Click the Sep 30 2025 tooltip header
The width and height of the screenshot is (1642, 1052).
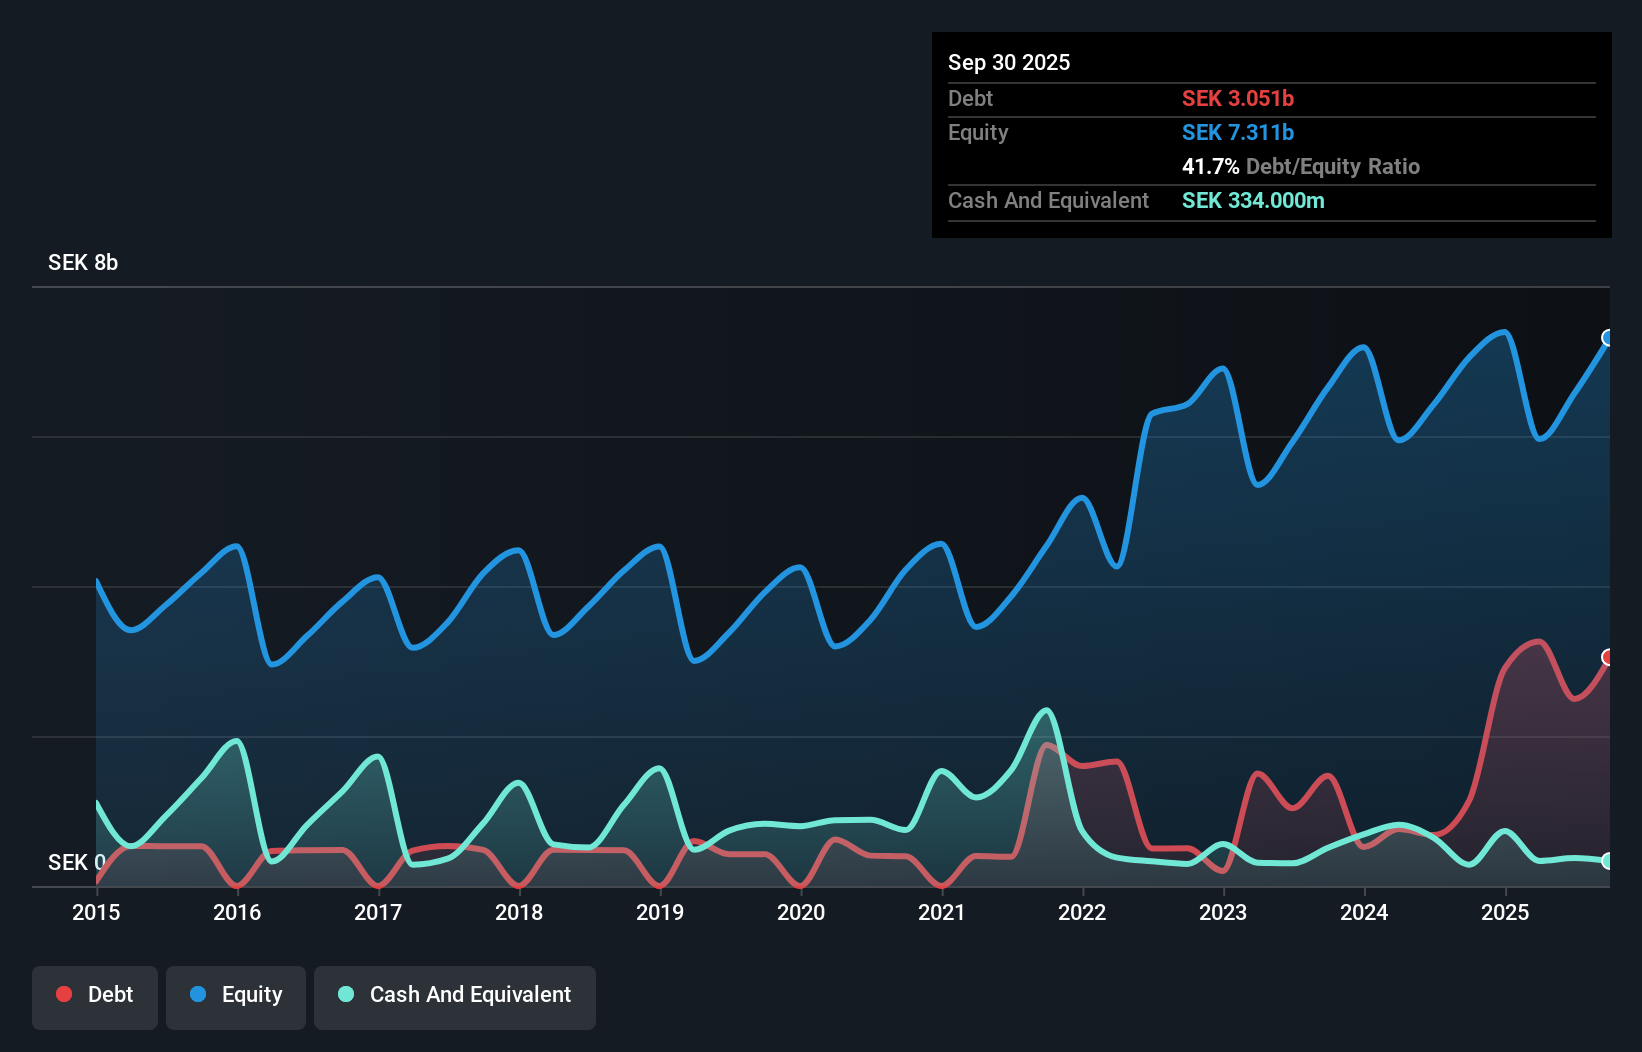pos(1009,62)
